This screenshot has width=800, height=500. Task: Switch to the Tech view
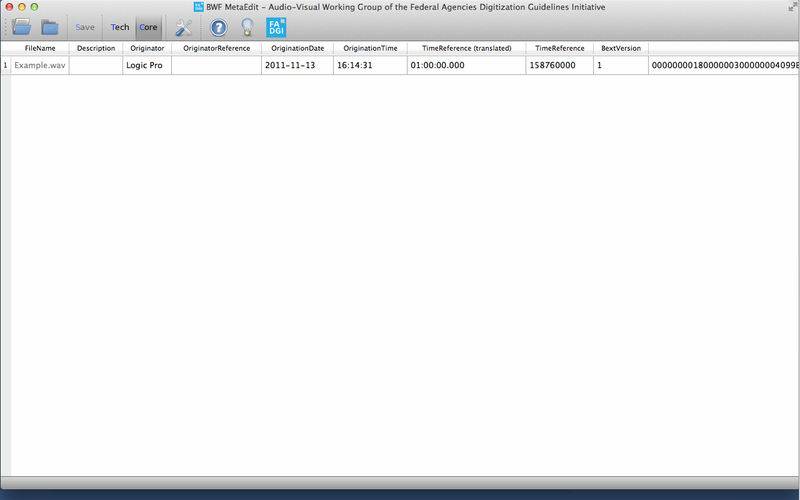pyautogui.click(x=119, y=27)
